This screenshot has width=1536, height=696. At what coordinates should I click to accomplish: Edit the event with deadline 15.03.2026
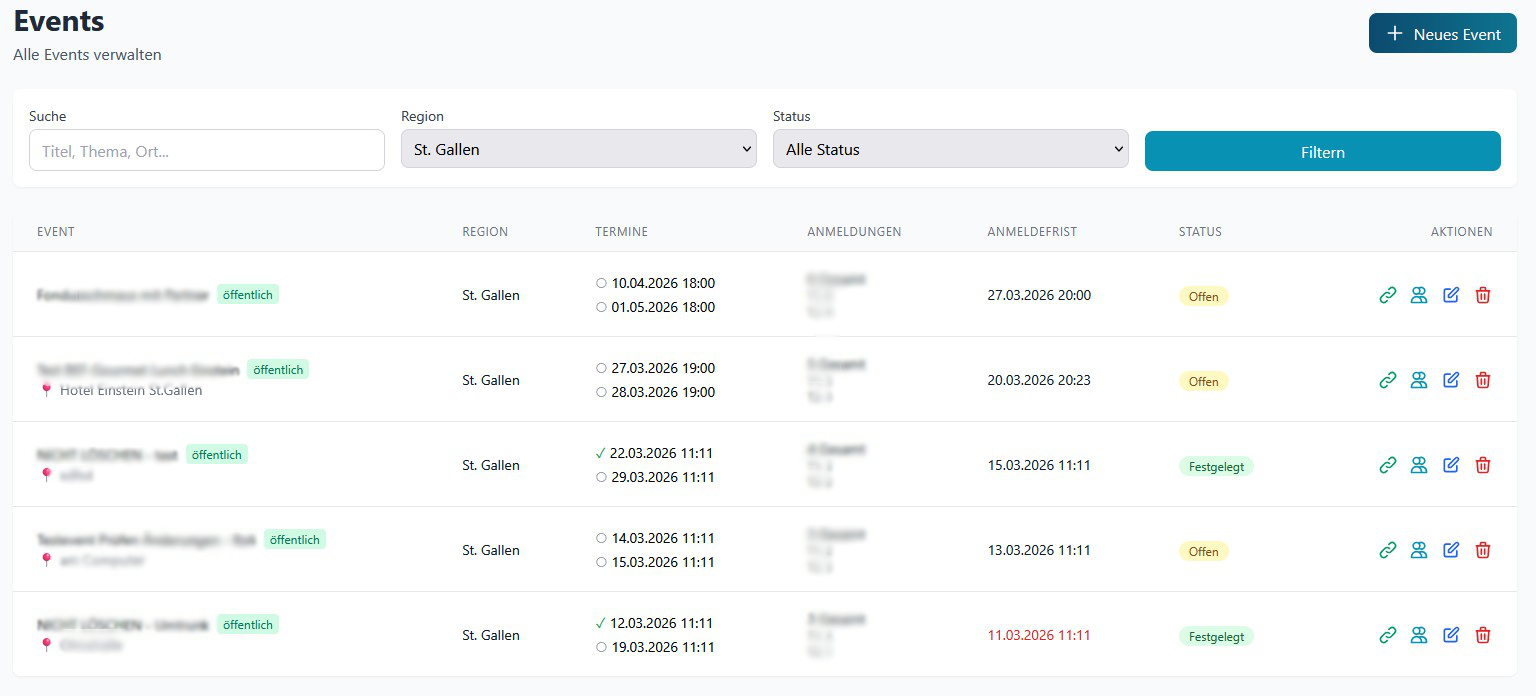pyautogui.click(x=1451, y=465)
